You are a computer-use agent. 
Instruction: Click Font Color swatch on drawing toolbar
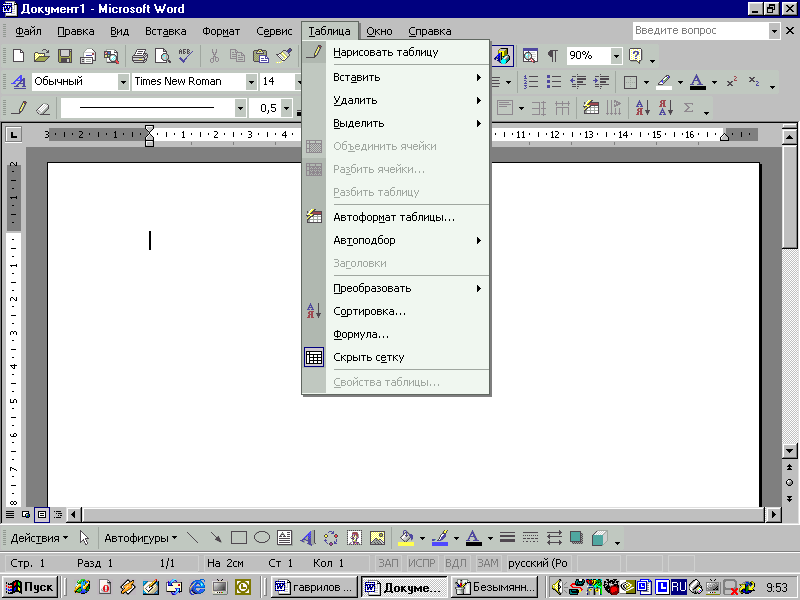[473, 538]
